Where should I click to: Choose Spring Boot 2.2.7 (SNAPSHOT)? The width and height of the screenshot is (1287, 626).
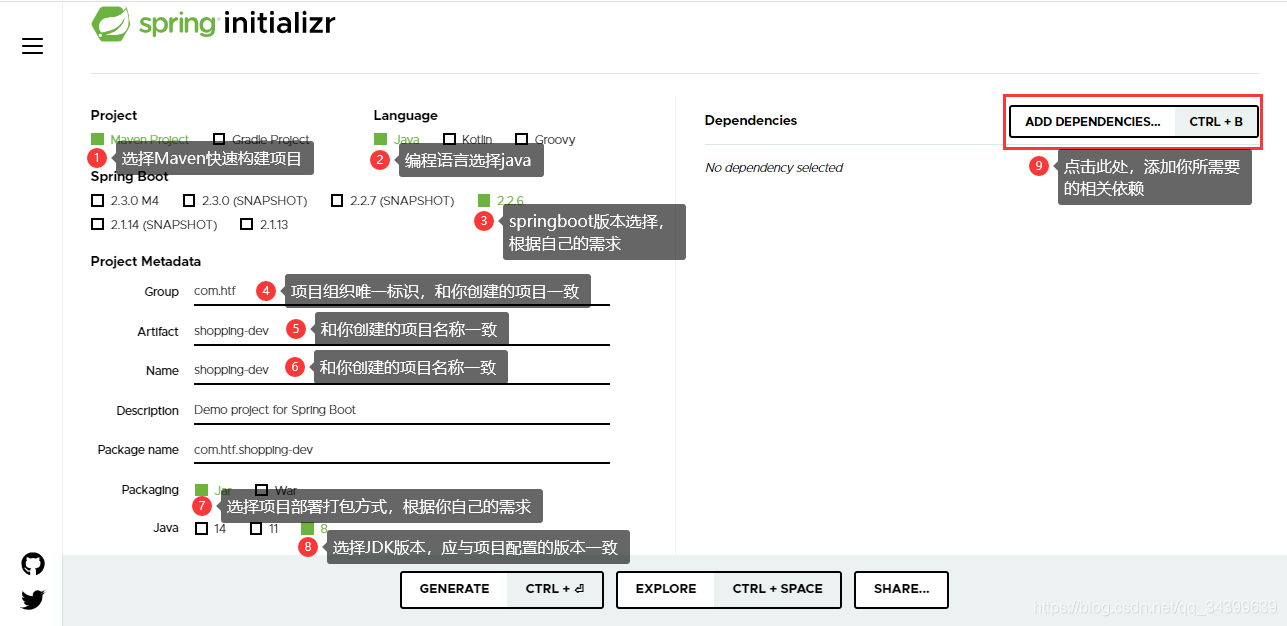[392, 201]
